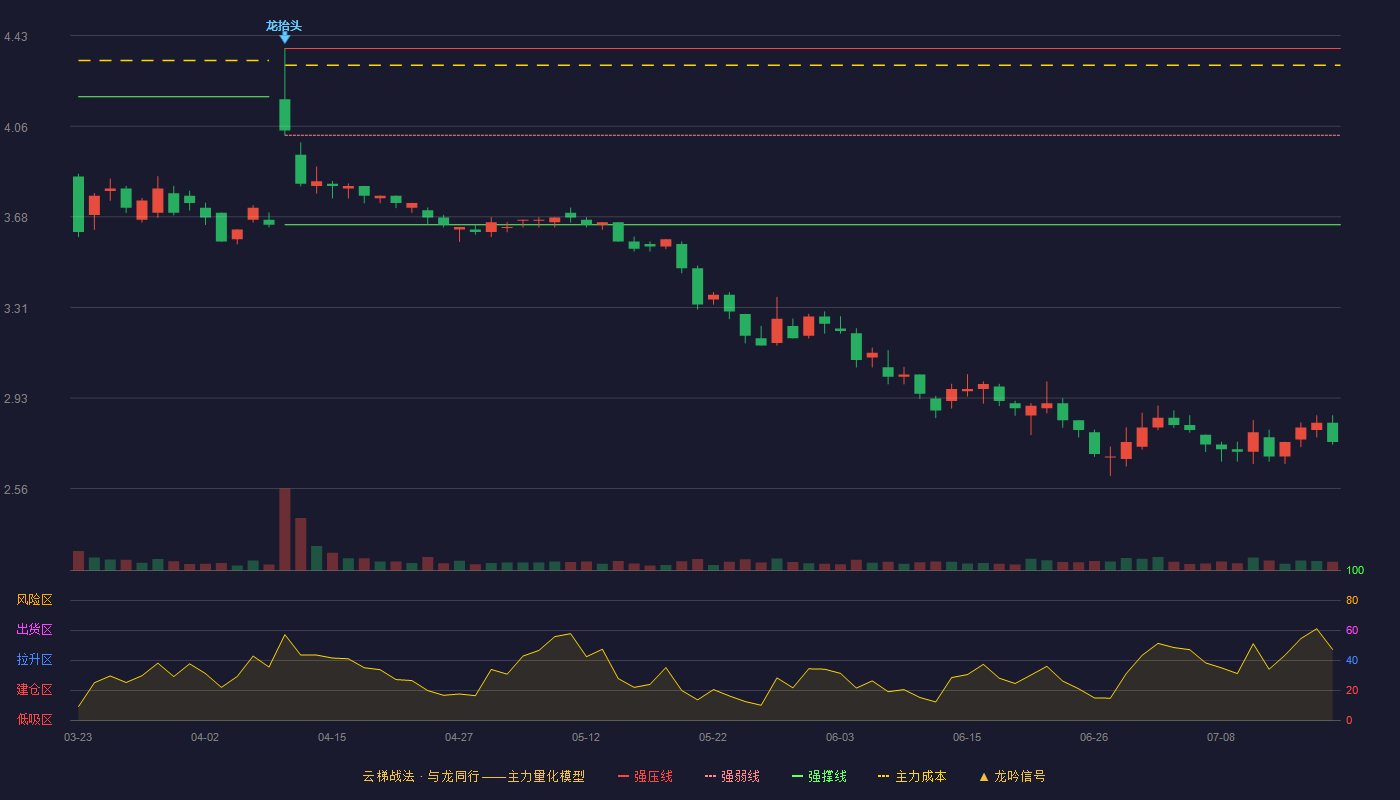The image size is (1400, 800).
Task: Click the long horizontal red 强压线 line
Action: point(812,48)
